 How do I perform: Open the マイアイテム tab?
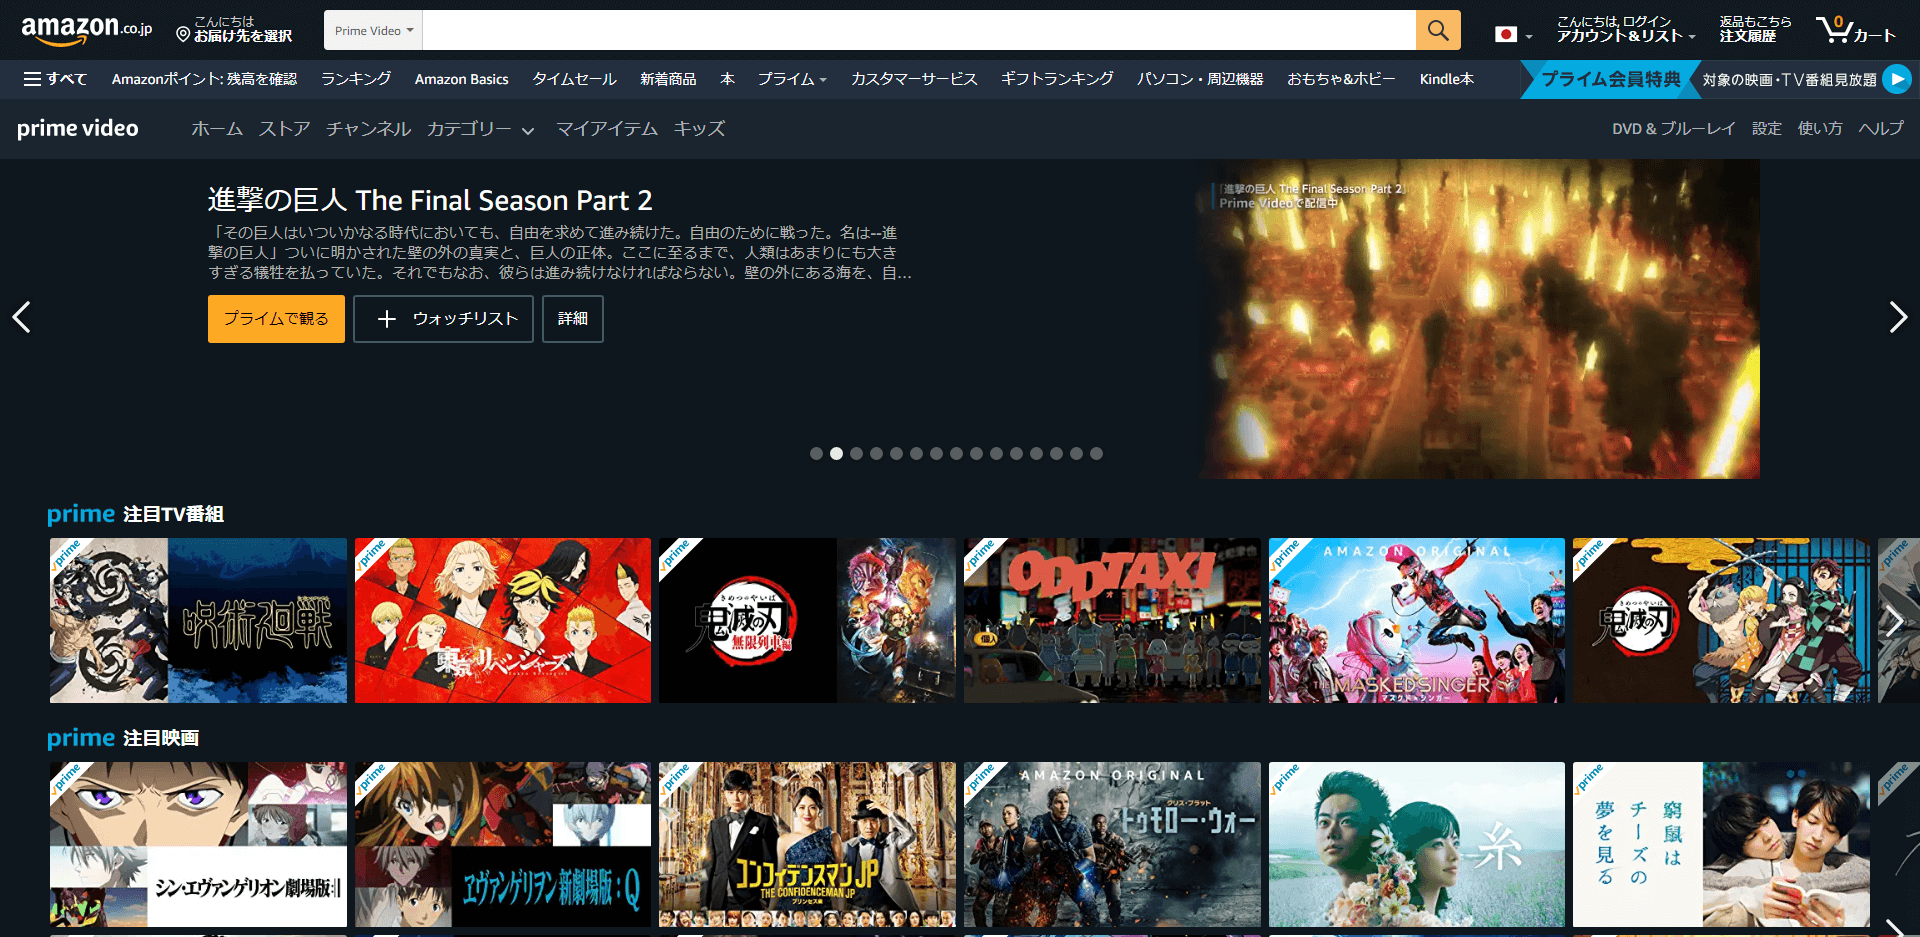click(606, 129)
